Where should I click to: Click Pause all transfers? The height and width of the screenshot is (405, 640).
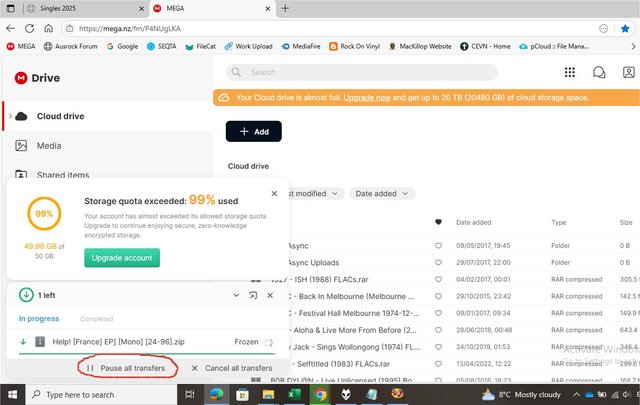click(x=127, y=368)
